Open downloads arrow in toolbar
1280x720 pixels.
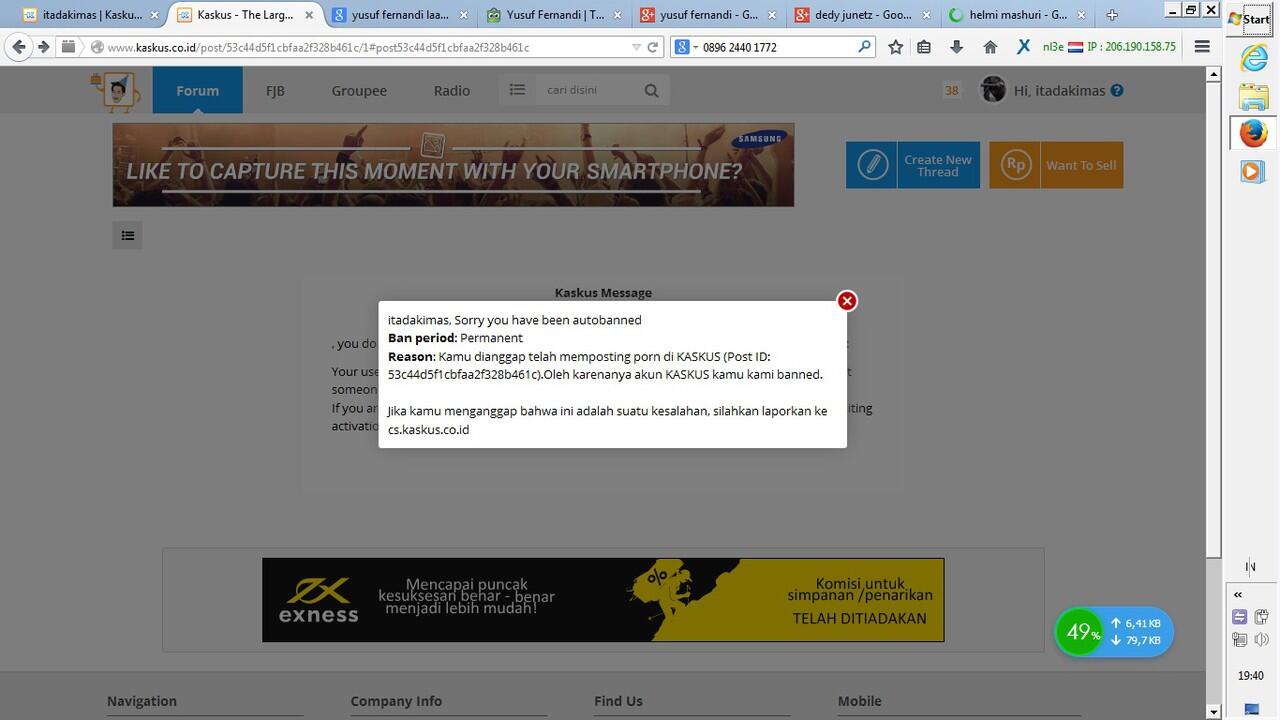957,47
